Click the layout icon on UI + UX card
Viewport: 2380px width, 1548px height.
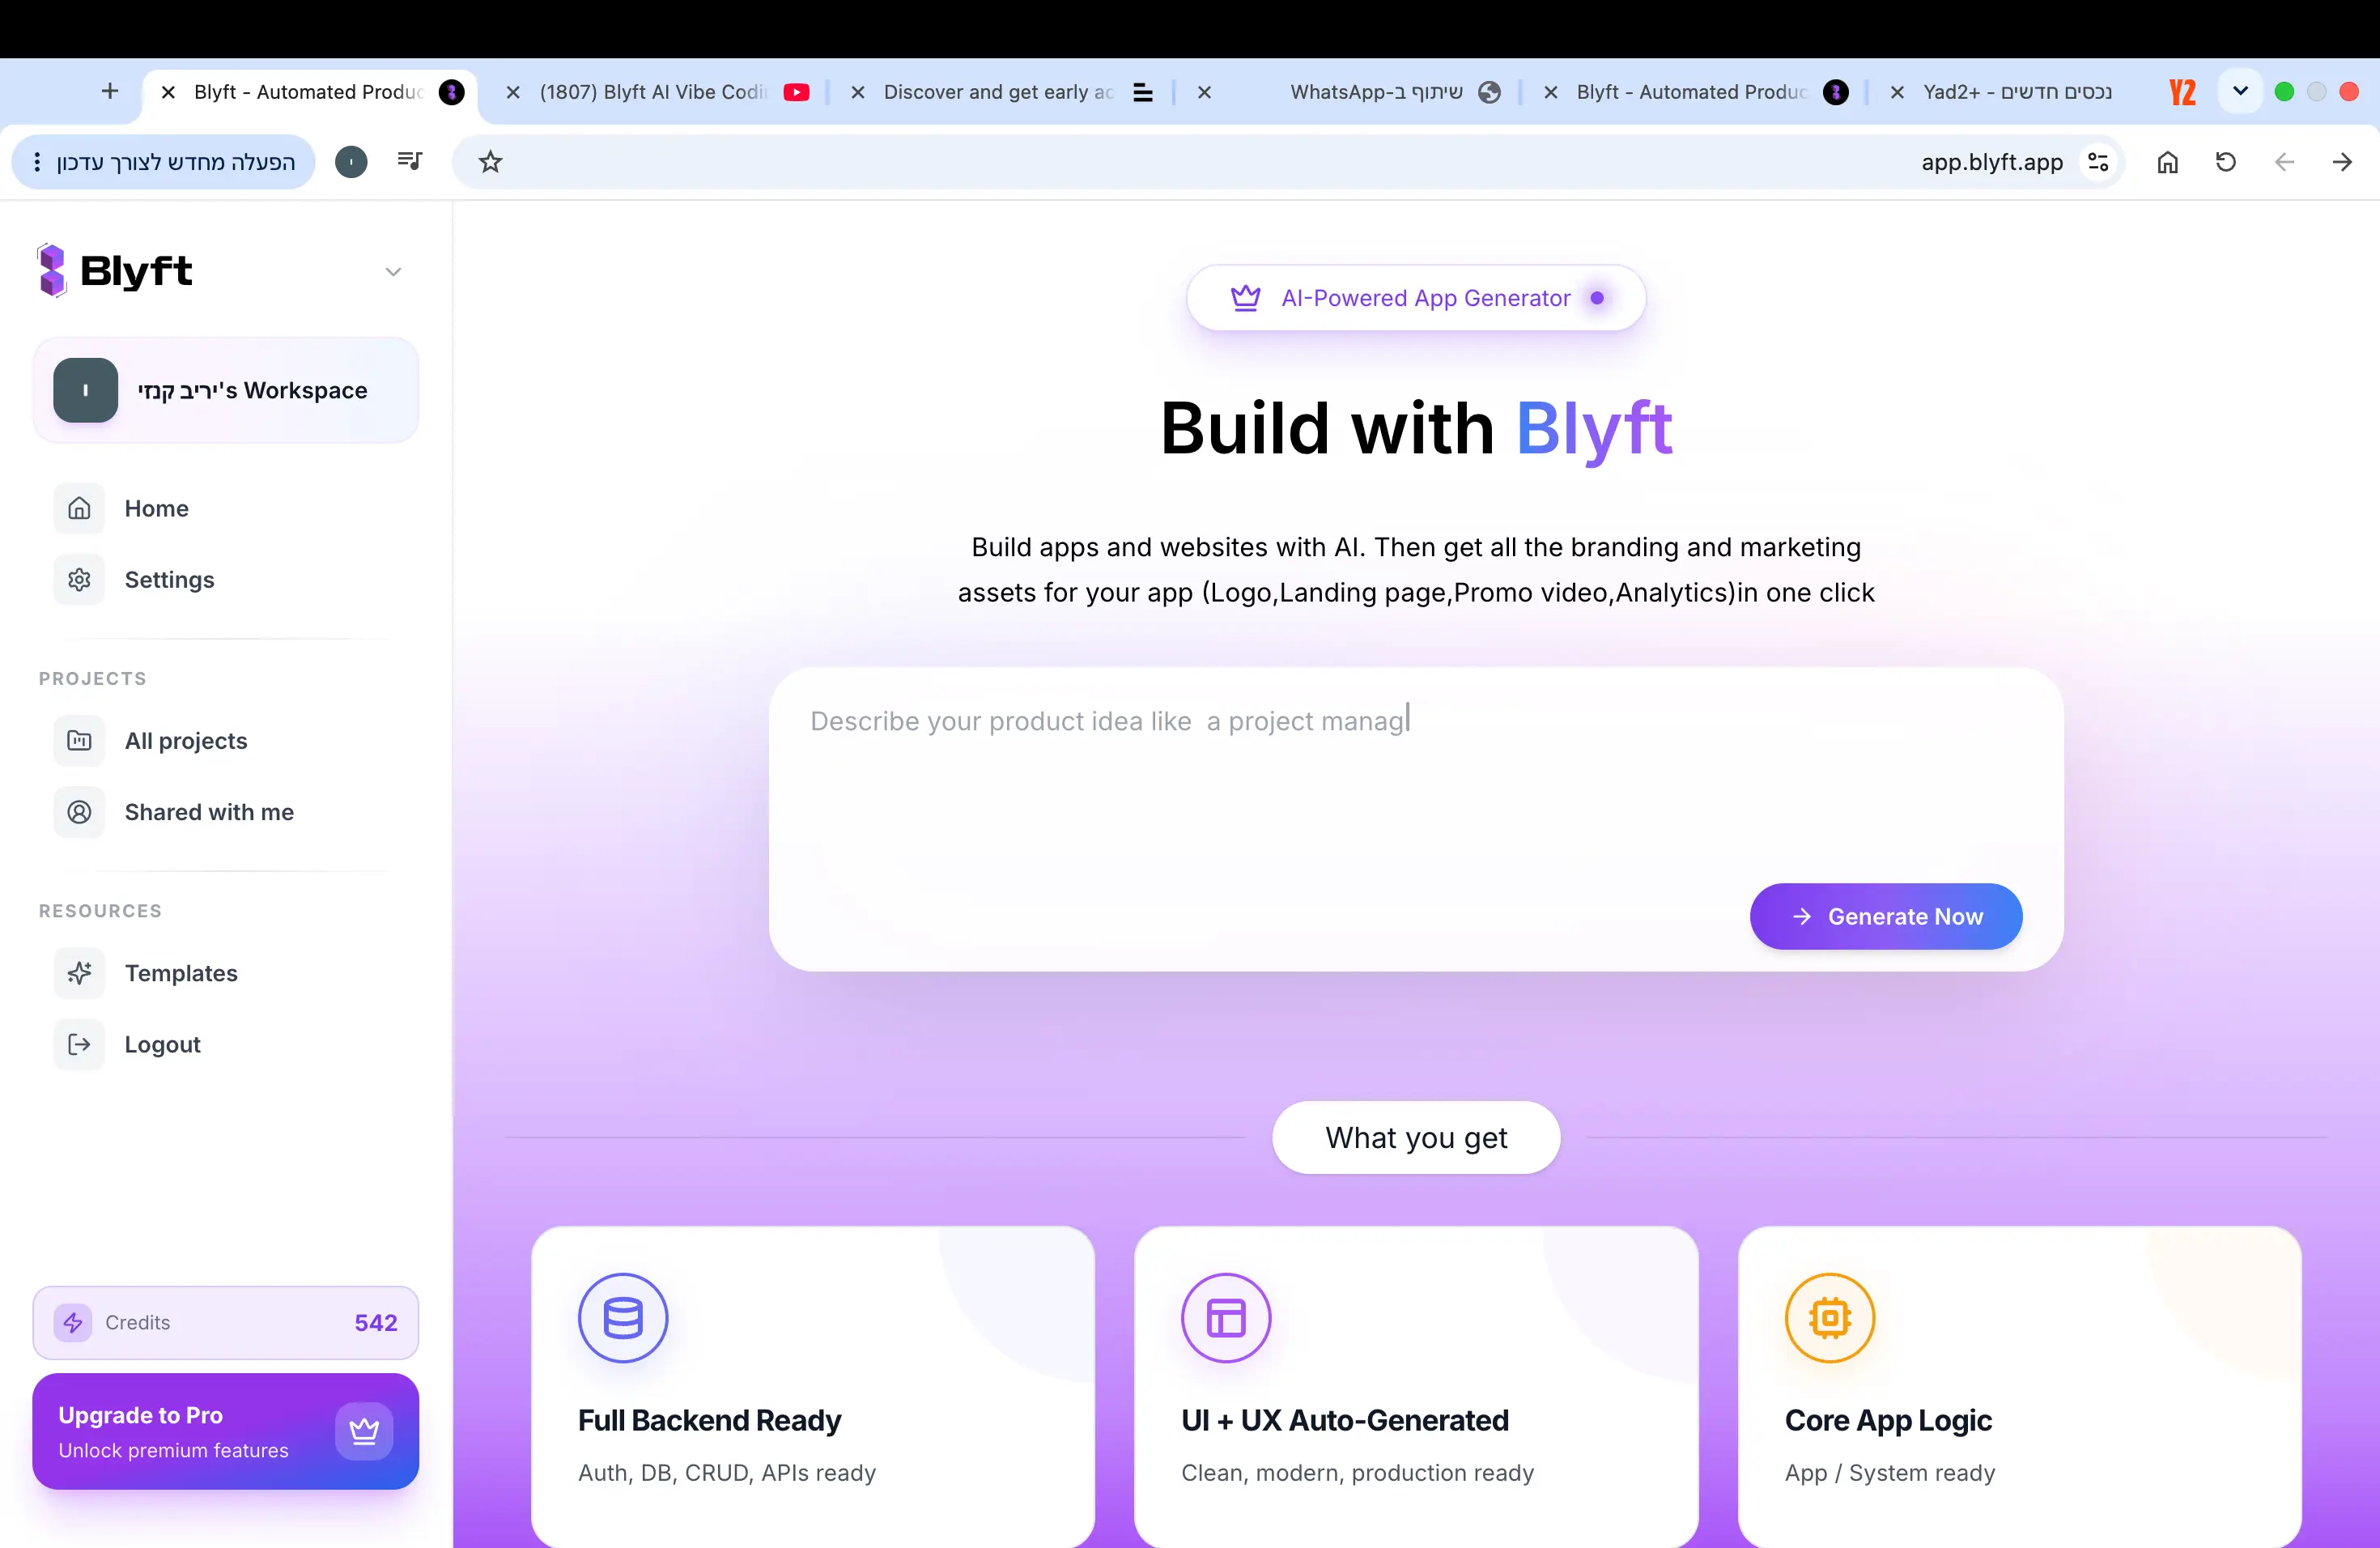(x=1226, y=1318)
